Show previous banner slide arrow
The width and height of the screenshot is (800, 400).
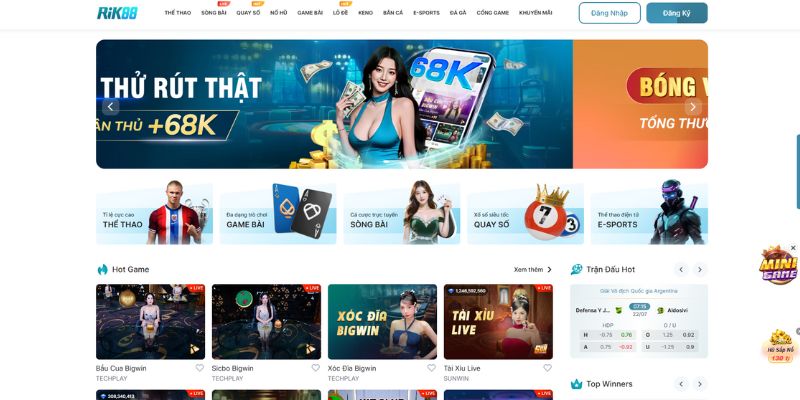click(111, 107)
